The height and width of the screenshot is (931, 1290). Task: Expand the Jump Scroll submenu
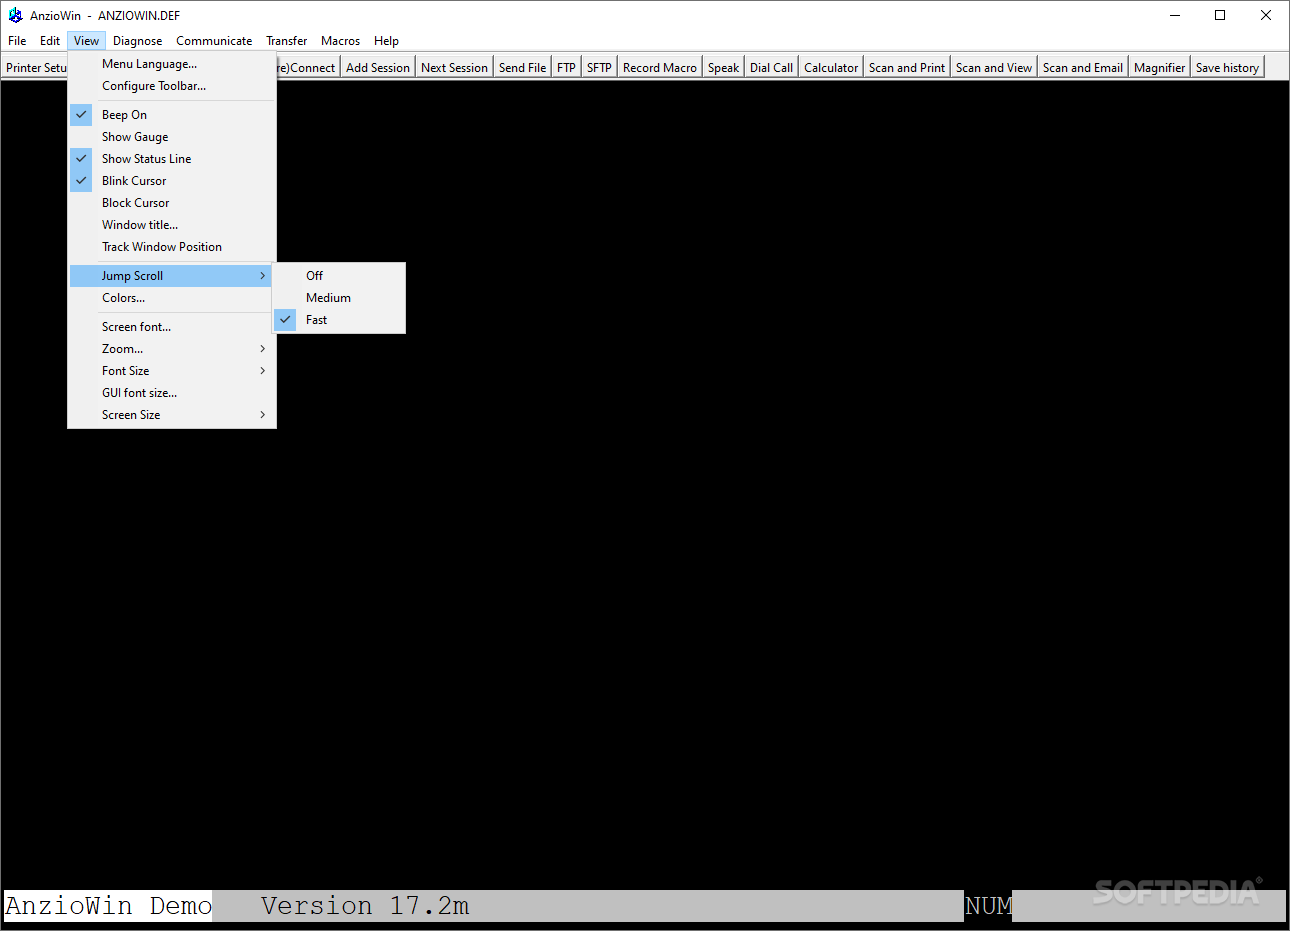[x=171, y=276]
